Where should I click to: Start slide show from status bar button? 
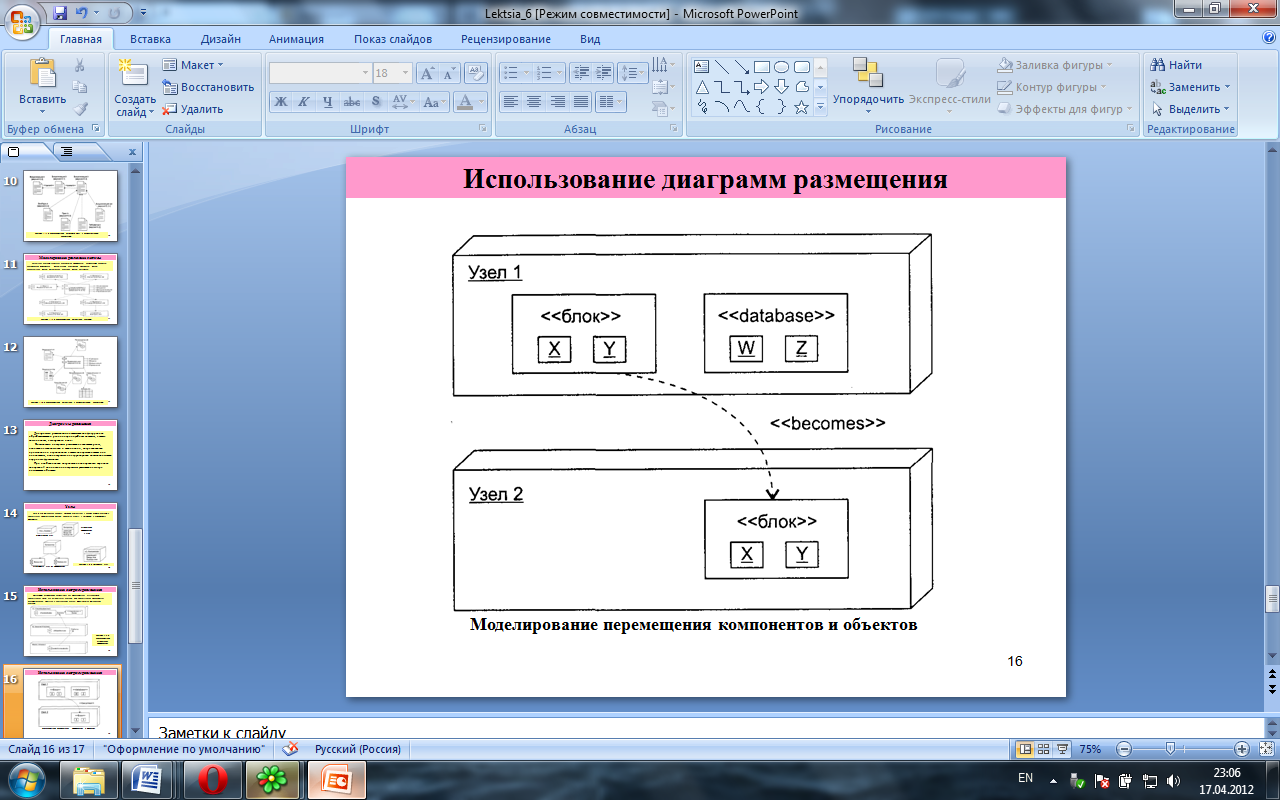click(x=1062, y=749)
